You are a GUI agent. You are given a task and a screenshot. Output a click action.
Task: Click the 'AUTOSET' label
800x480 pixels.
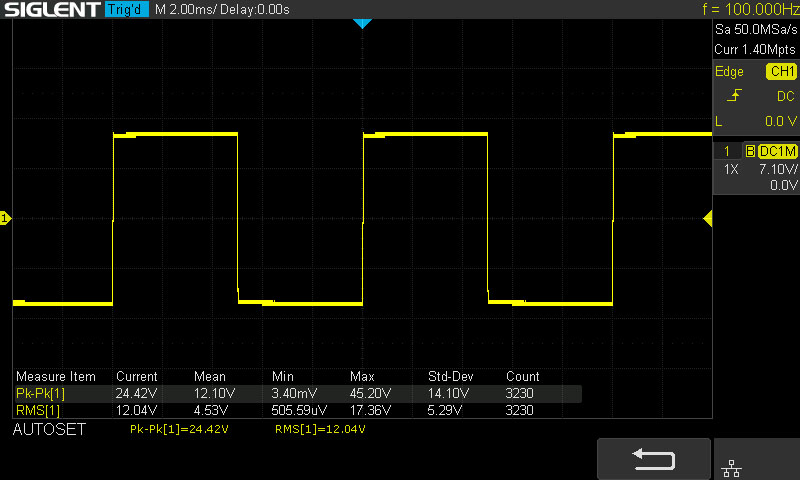pos(49,430)
